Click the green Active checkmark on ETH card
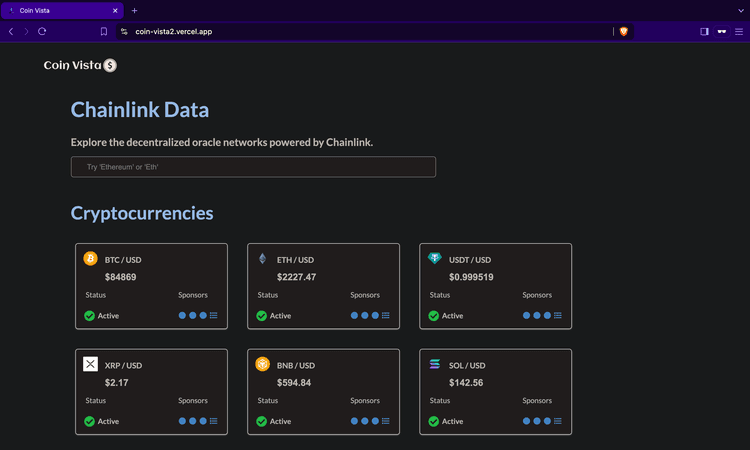Screen dimensions: 750x450 262,316
